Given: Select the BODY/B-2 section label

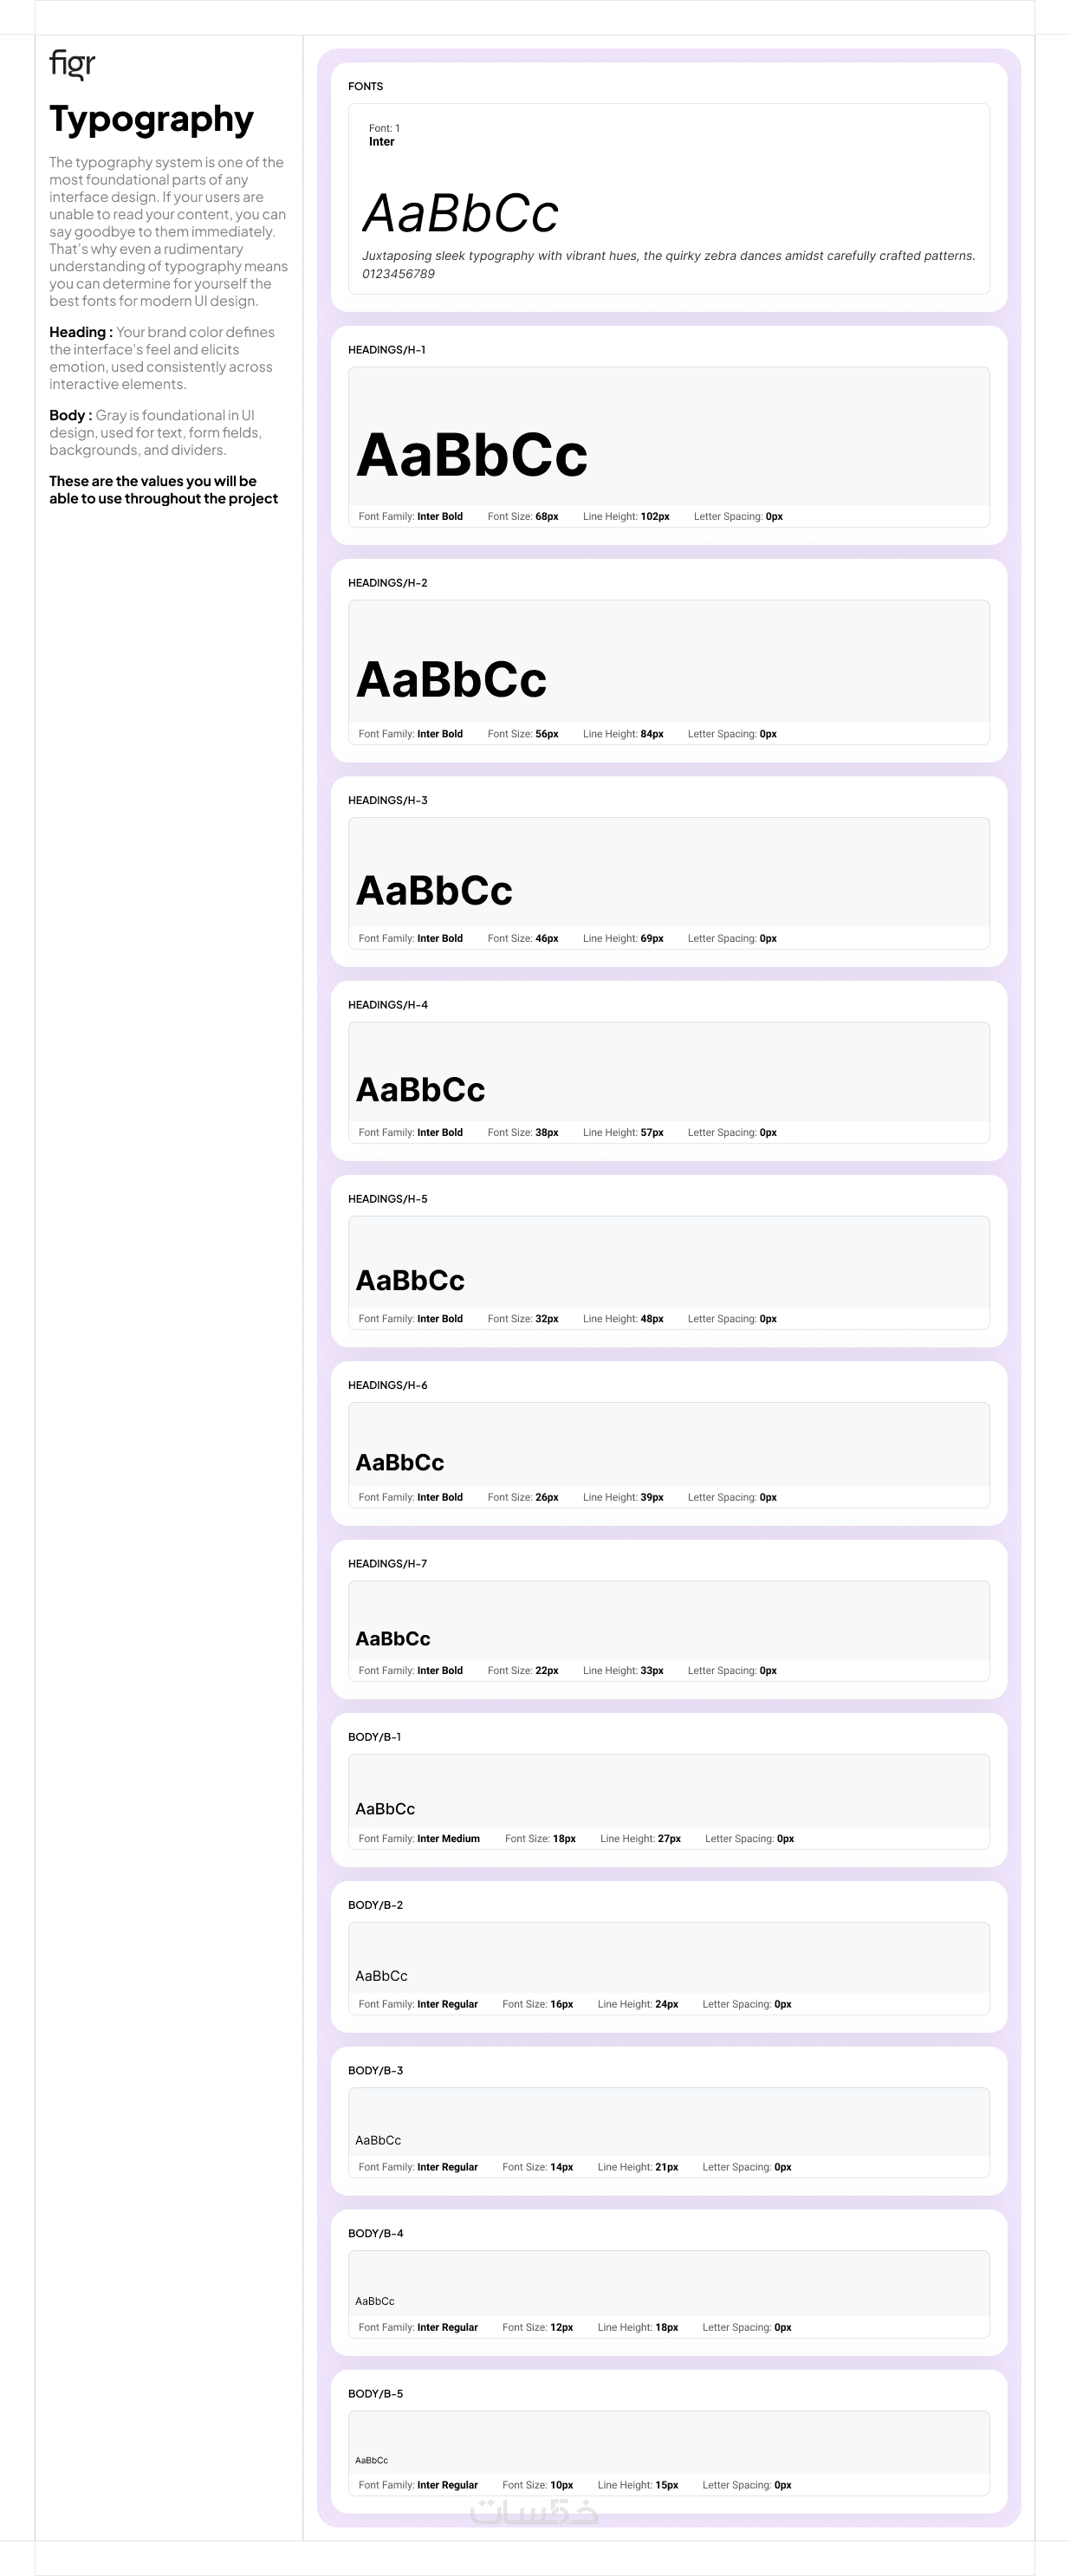Looking at the screenshot, I should [375, 1906].
